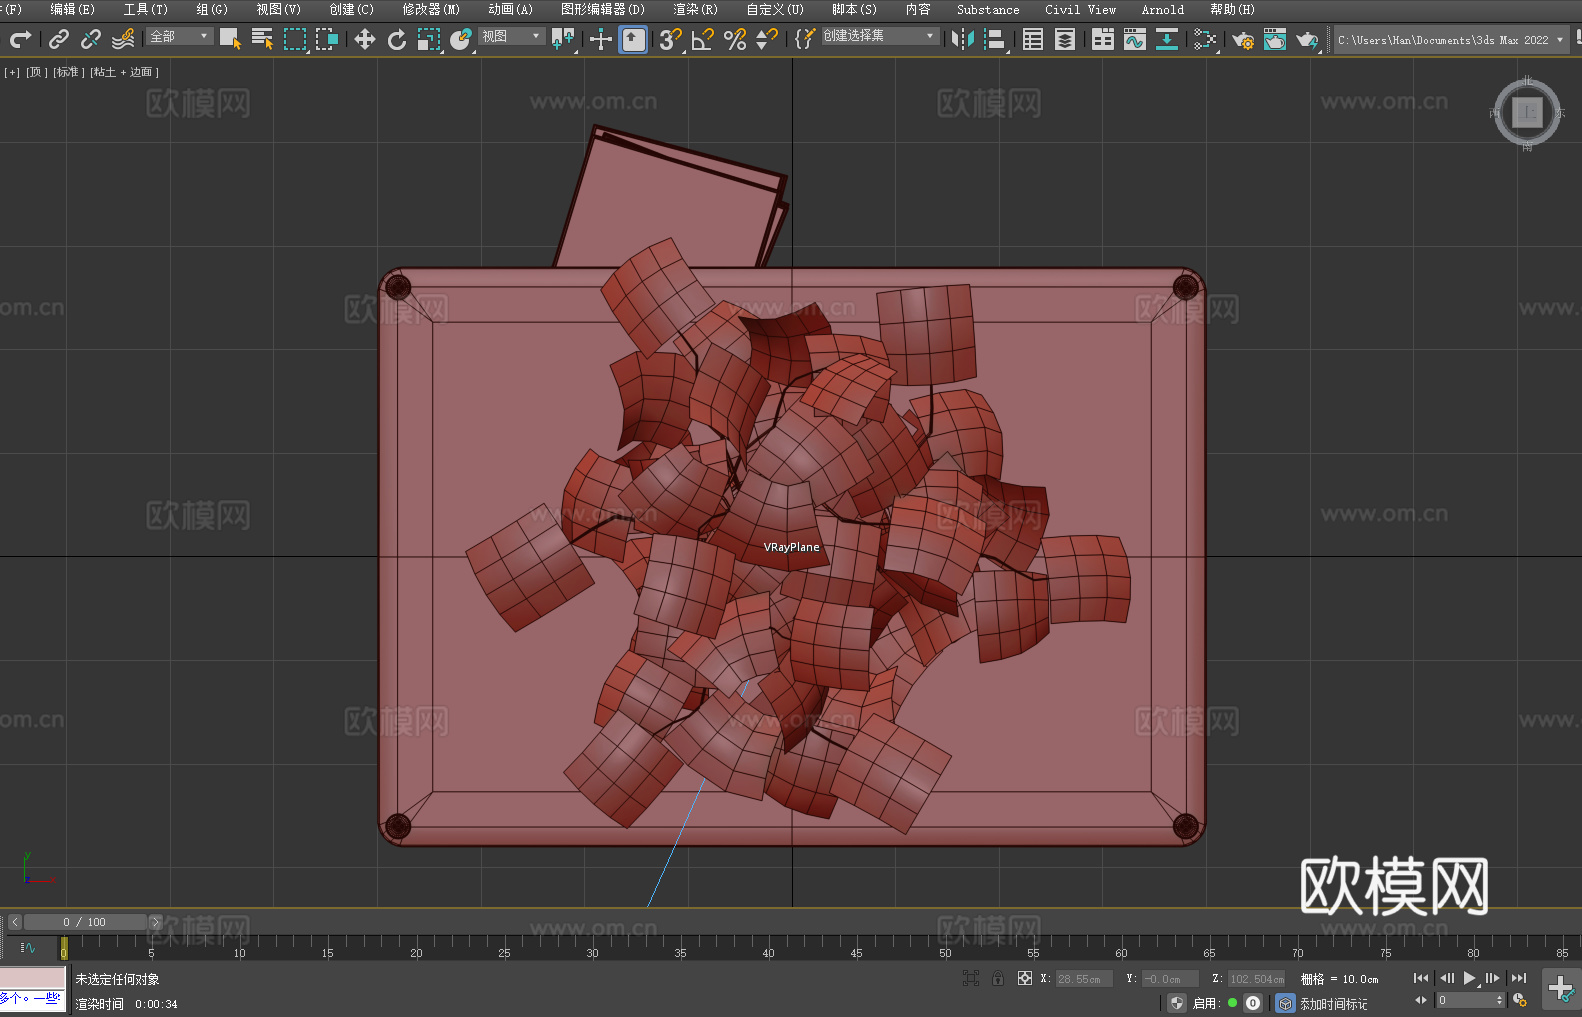The width and height of the screenshot is (1582, 1017).
Task: Open the 创建选择集 named selection dropdown
Action: (881, 36)
